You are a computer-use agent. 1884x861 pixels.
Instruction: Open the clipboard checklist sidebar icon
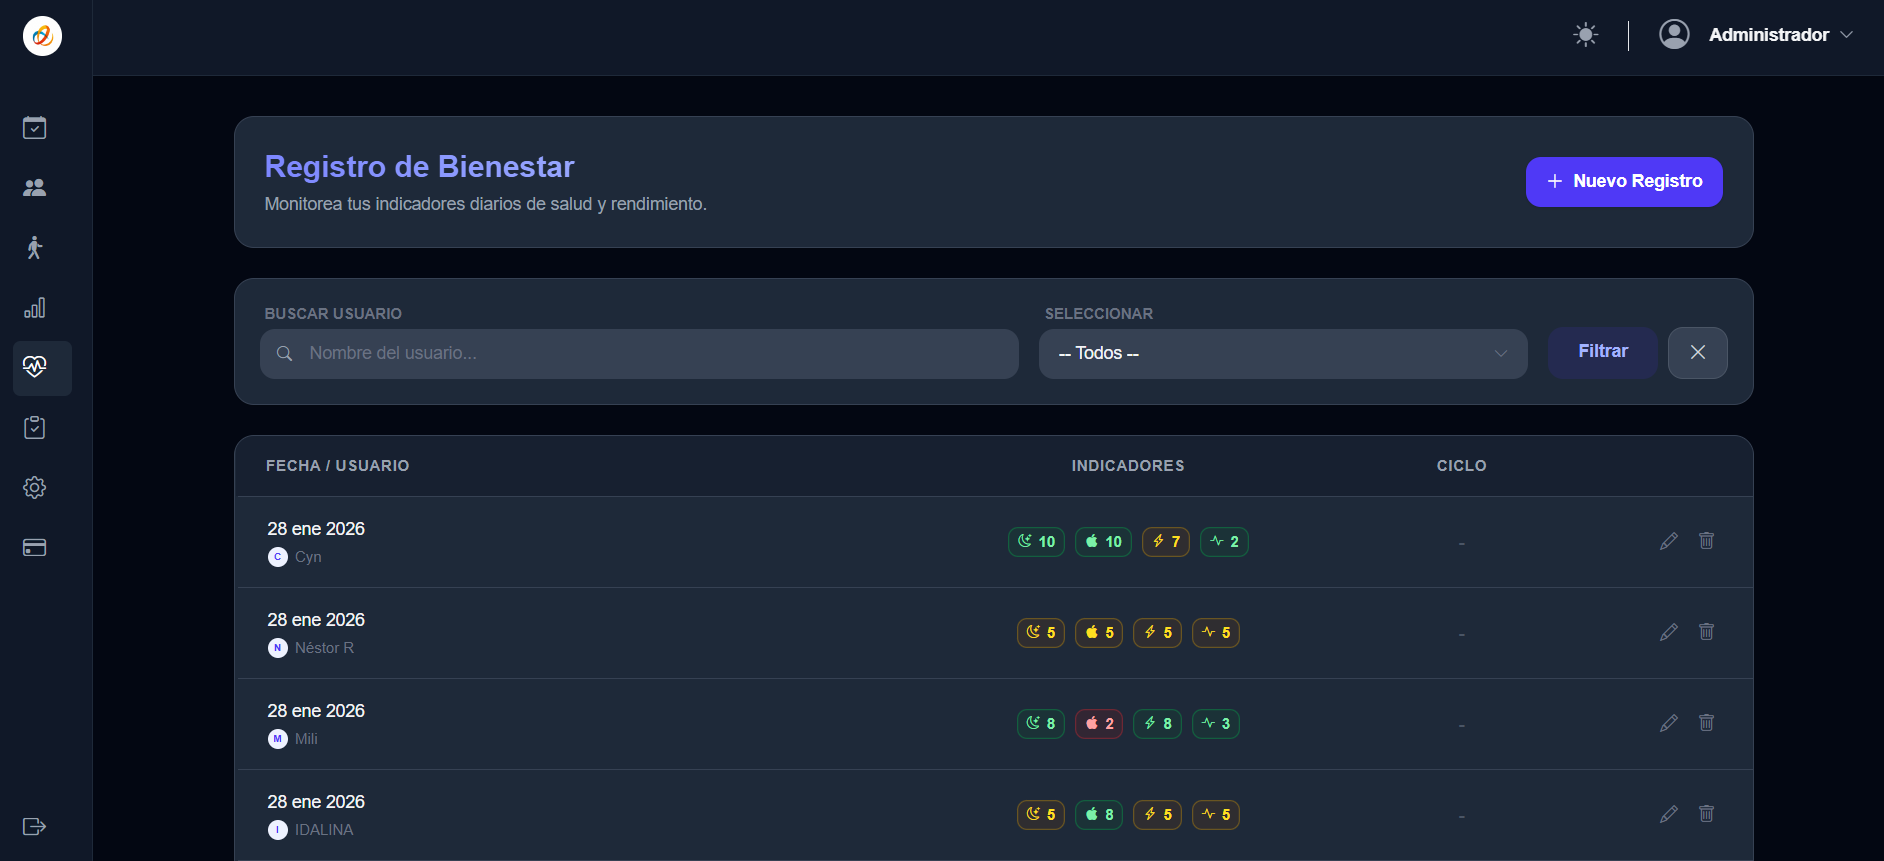click(35, 428)
